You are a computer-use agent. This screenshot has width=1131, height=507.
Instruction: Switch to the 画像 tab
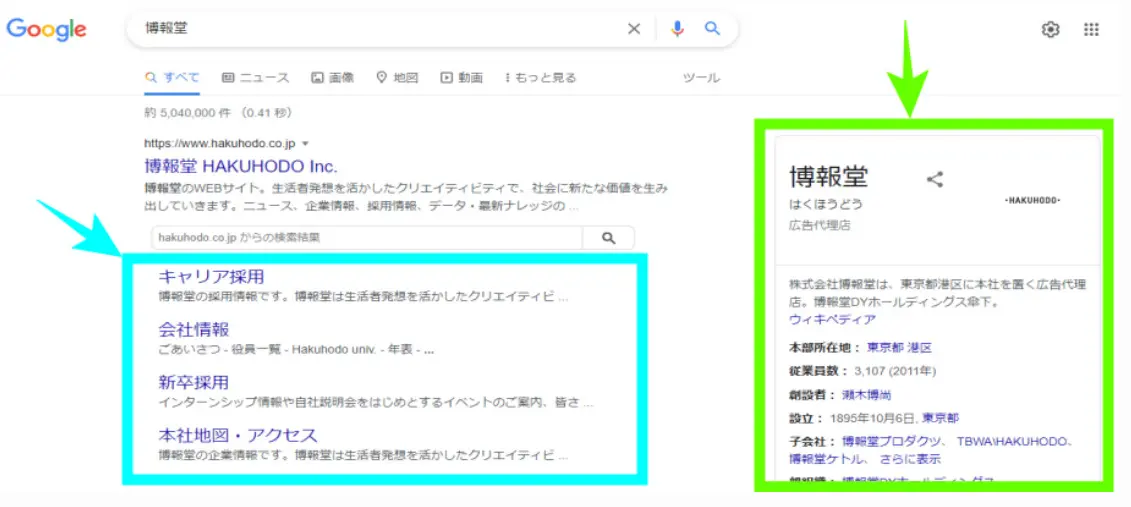[x=332, y=78]
